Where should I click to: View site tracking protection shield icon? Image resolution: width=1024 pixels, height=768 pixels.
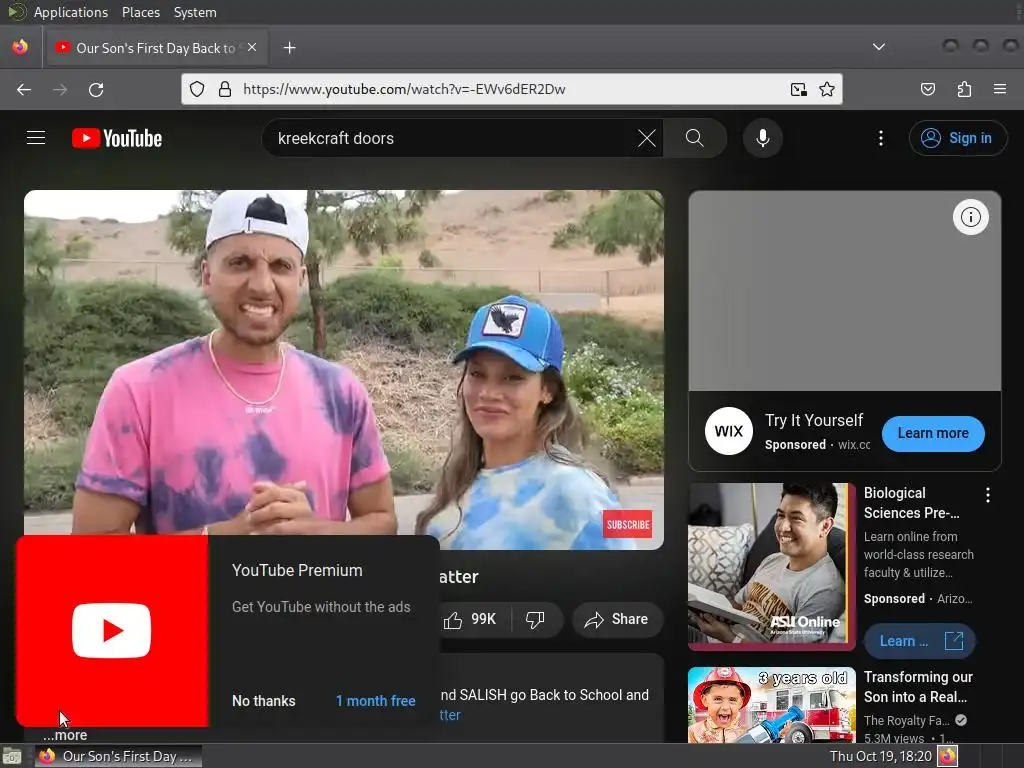[197, 89]
